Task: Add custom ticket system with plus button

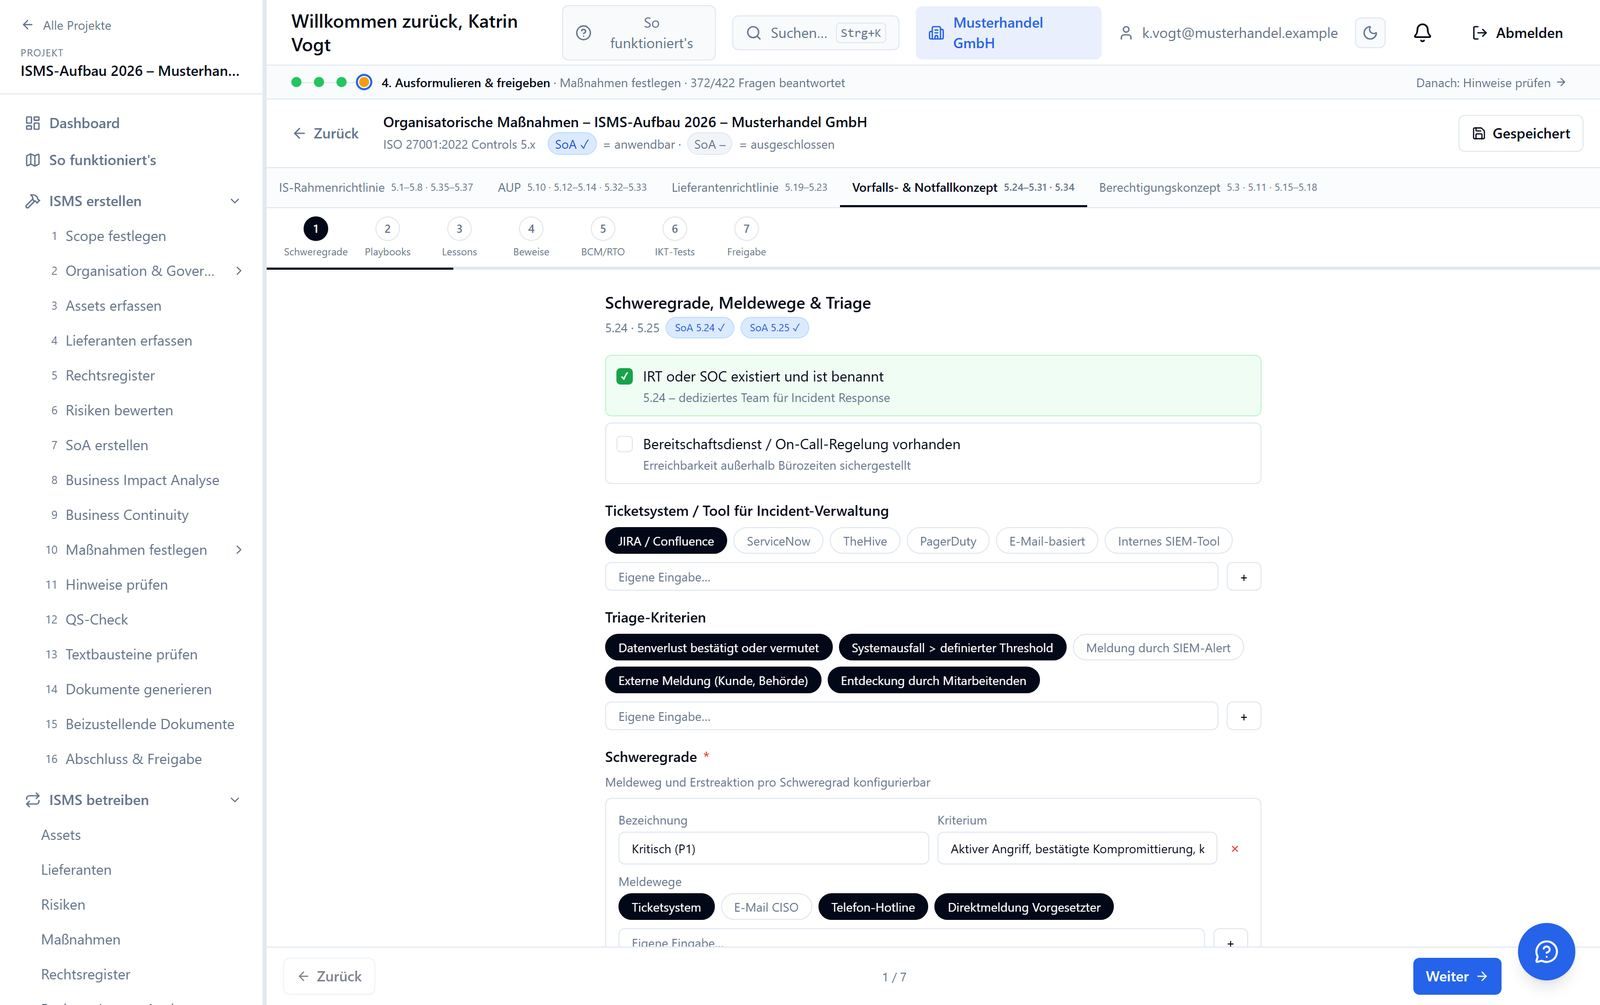Action: click(x=1244, y=577)
